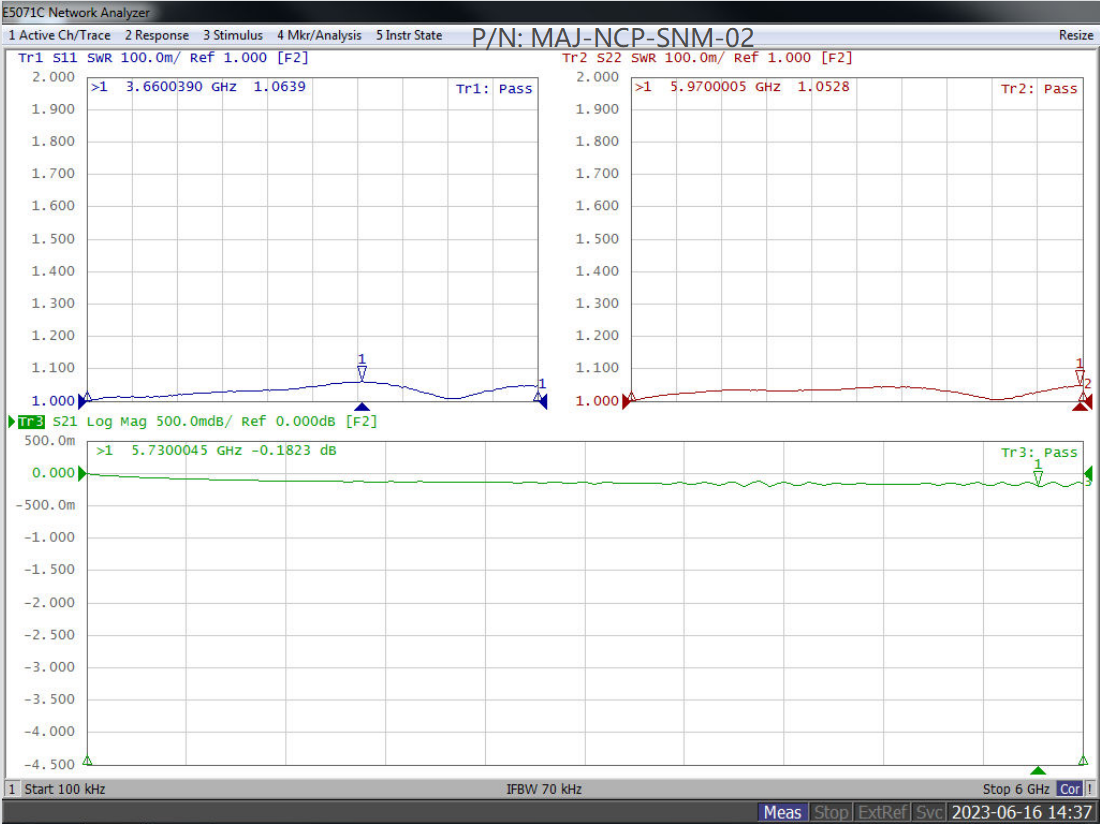
Task: Click marker 1 triangle on Tr1 trace
Action: [x=362, y=374]
